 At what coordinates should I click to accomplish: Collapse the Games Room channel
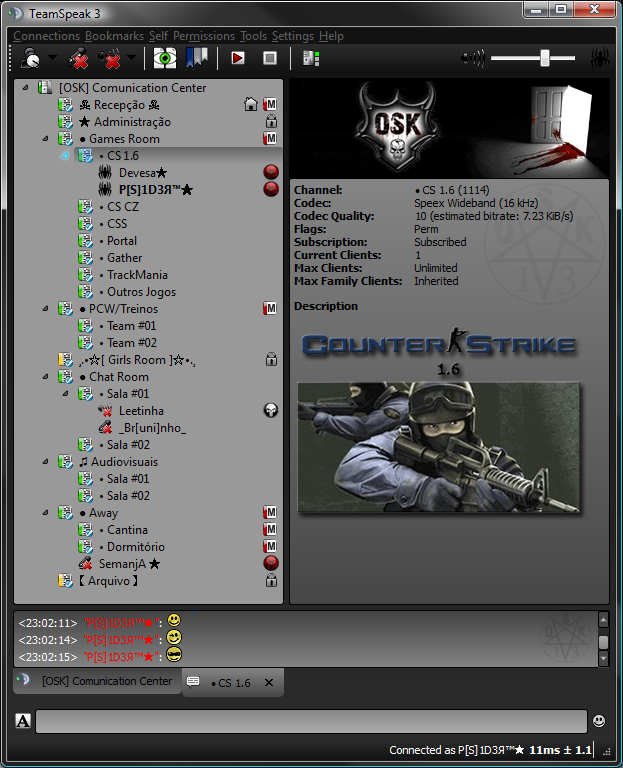(46, 139)
